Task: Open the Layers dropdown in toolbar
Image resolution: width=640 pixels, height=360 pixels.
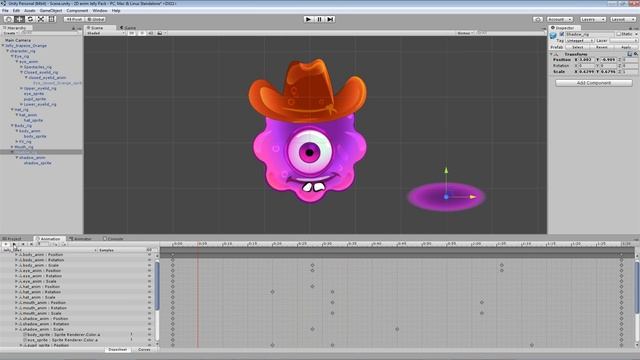Action: click(592, 19)
